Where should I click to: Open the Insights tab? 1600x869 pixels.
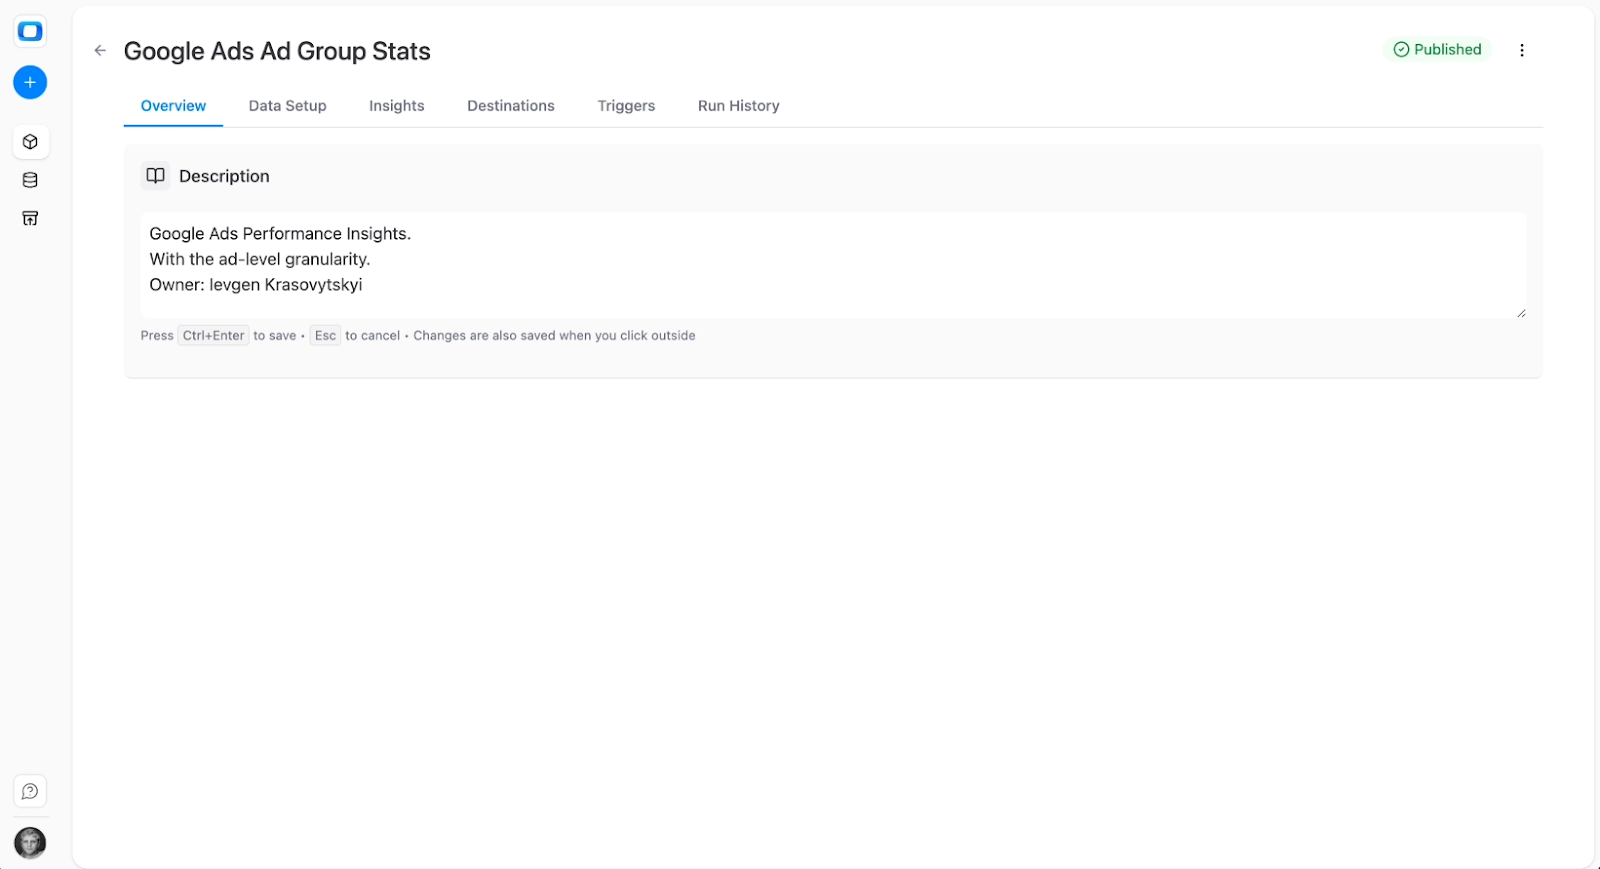coord(397,106)
